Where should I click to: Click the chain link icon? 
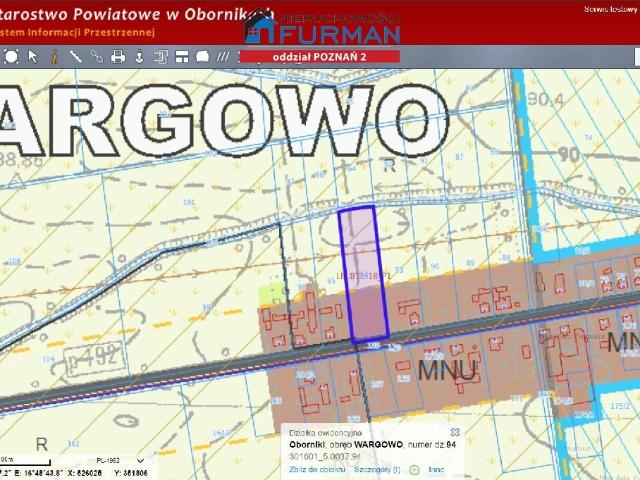click(96, 56)
